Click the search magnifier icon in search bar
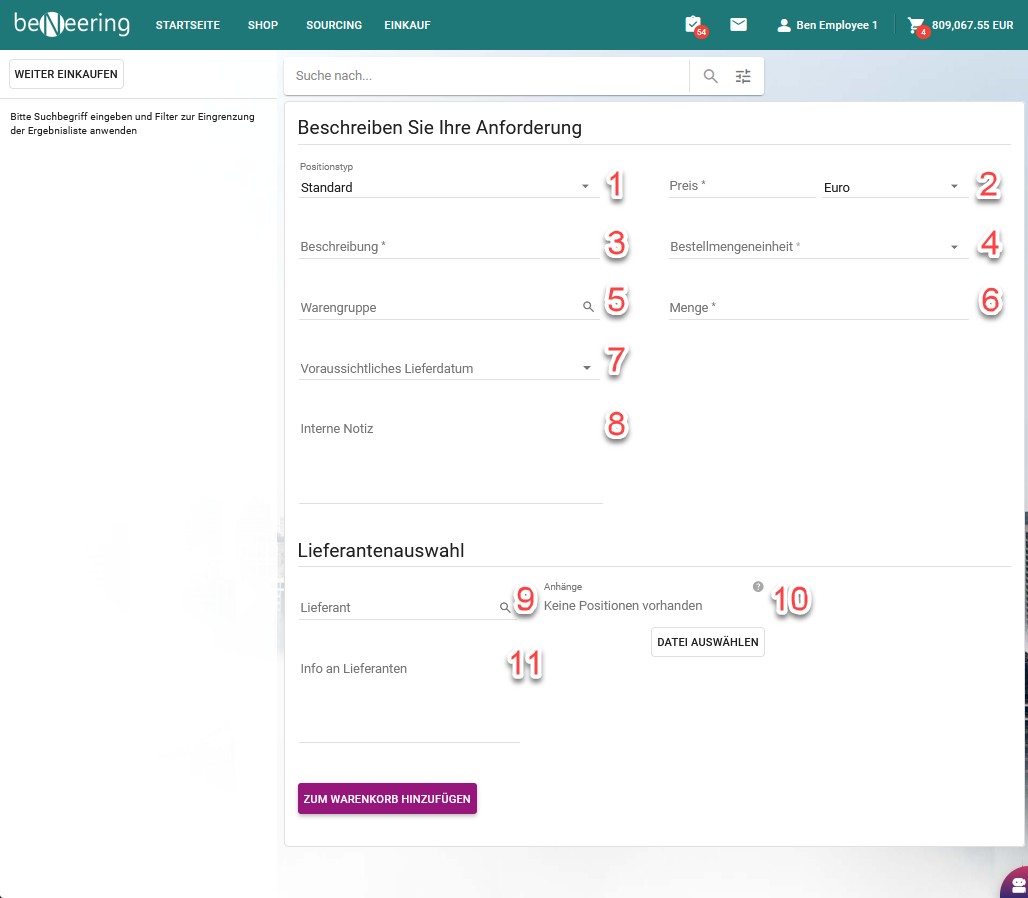The image size is (1028, 898). [710, 76]
